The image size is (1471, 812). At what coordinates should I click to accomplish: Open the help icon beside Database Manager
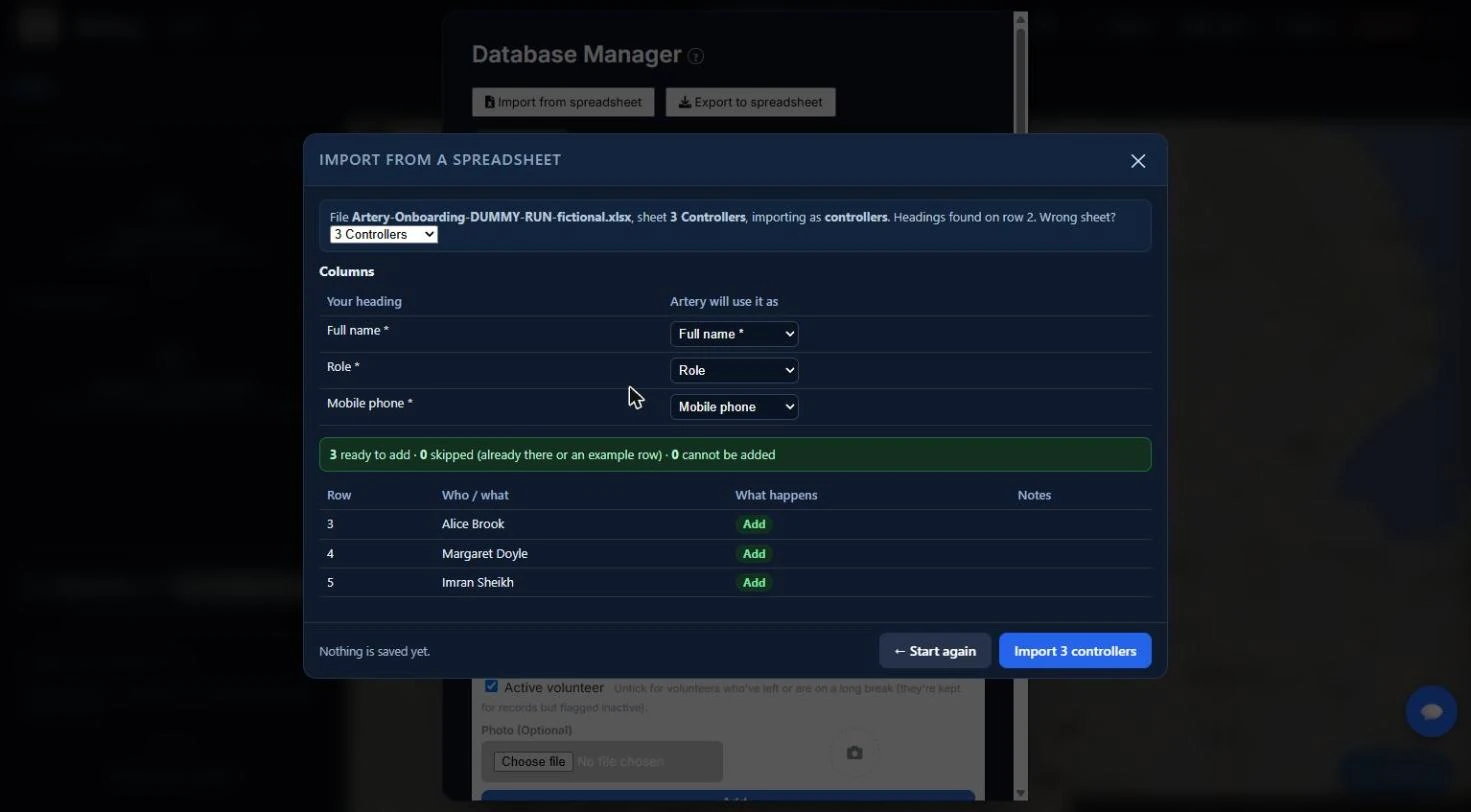point(696,56)
